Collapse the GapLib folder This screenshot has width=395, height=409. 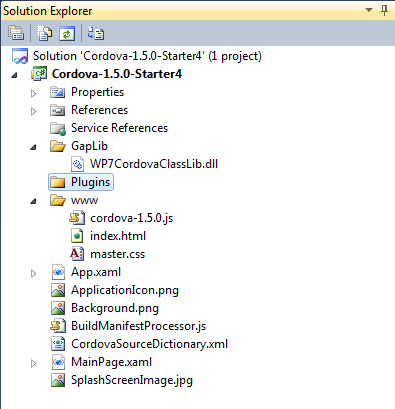33,147
